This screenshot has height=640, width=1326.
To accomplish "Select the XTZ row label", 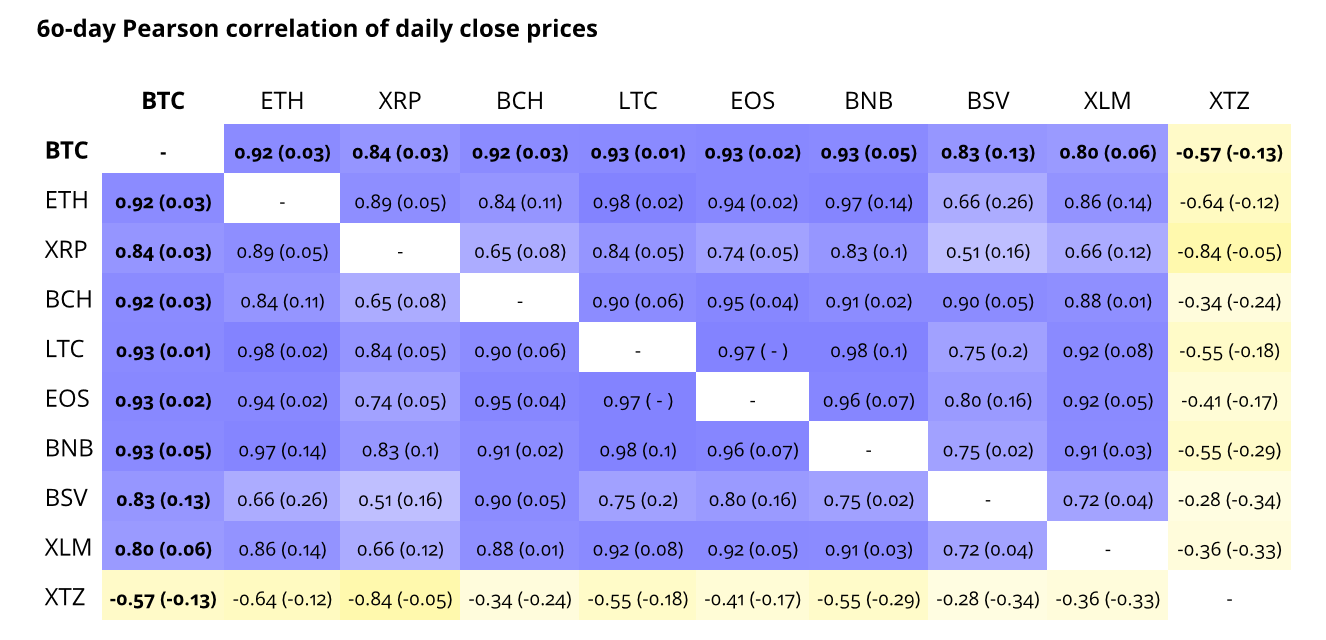I will pos(65,598).
